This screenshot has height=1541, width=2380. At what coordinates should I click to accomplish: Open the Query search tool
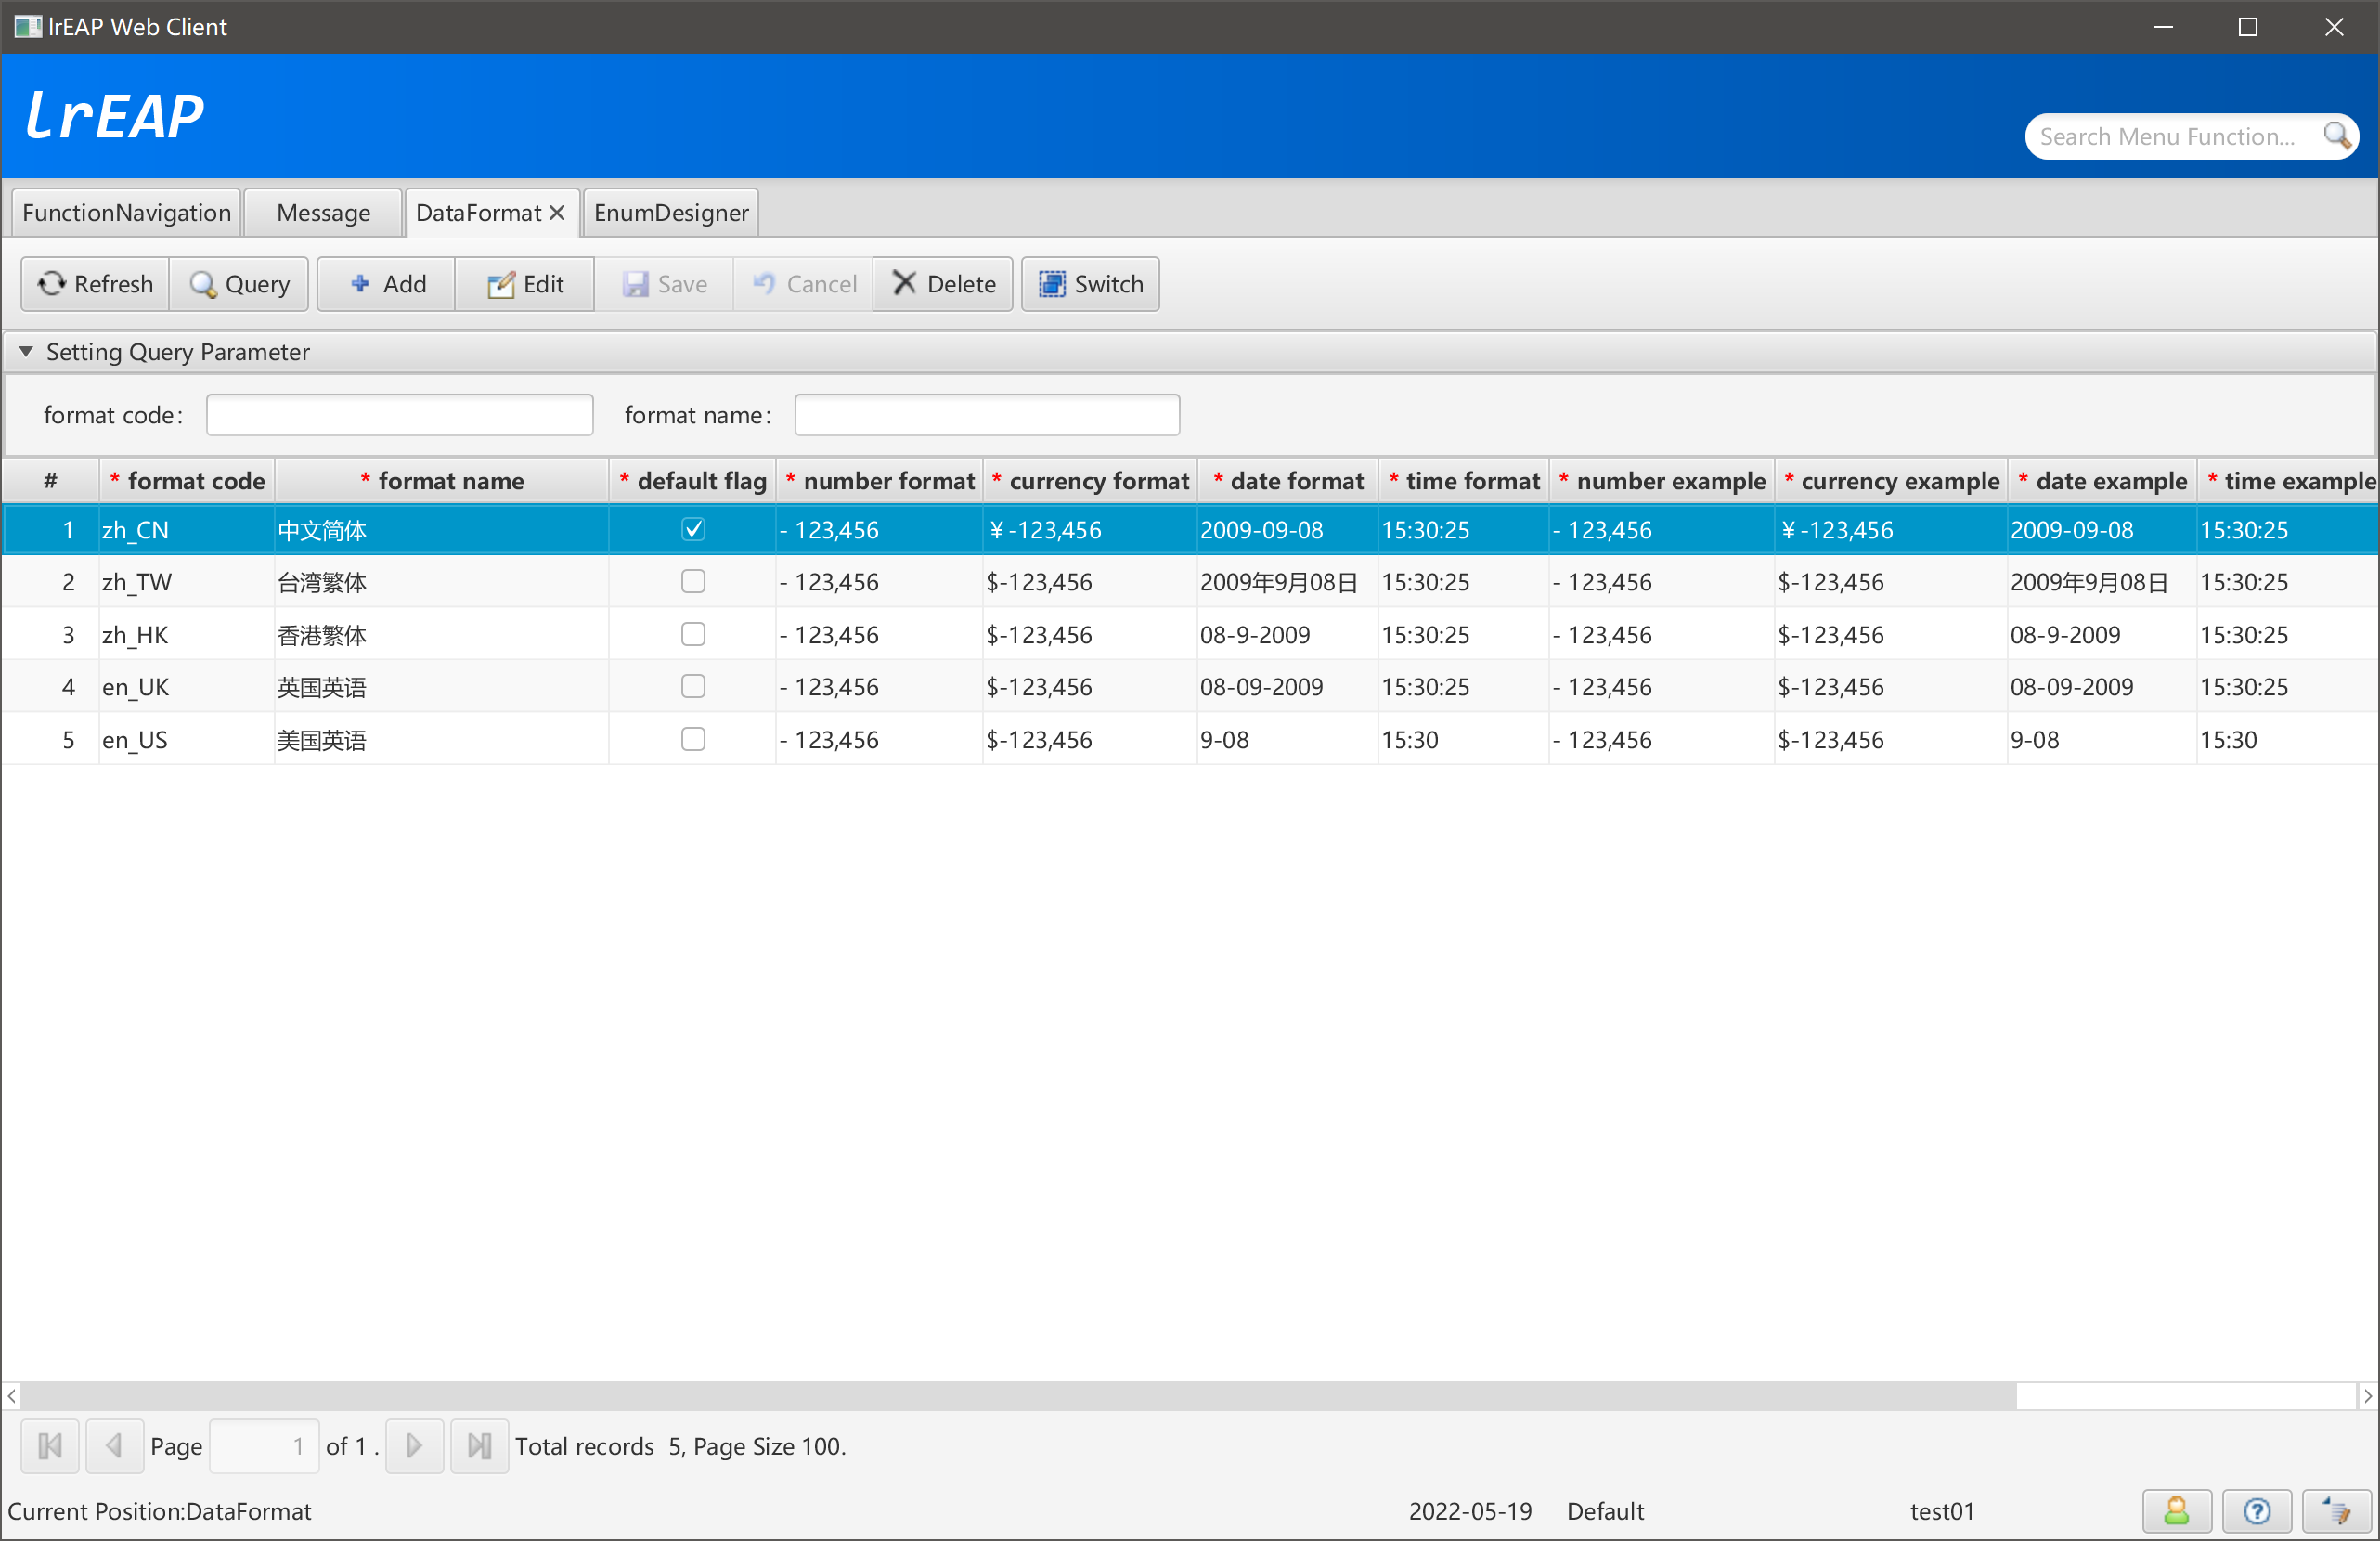click(239, 284)
